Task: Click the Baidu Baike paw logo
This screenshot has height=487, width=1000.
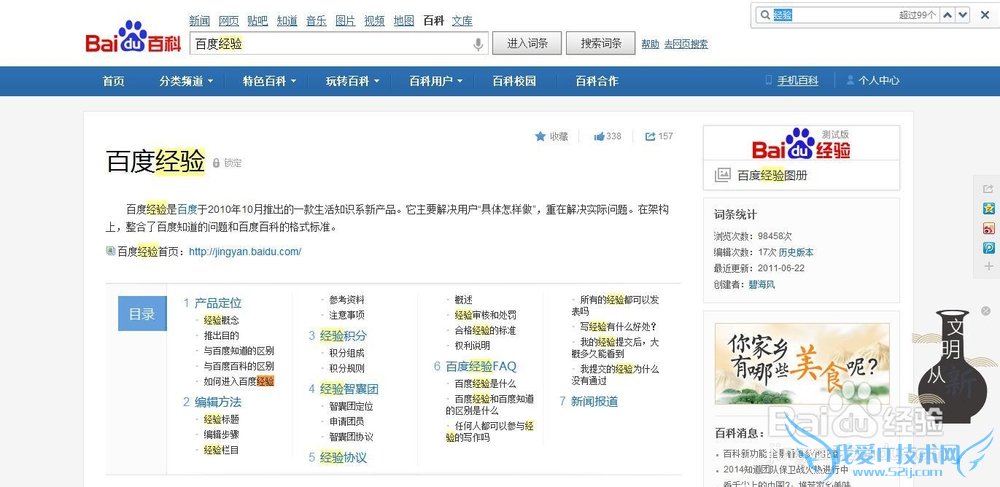Action: pyautogui.click(x=133, y=36)
